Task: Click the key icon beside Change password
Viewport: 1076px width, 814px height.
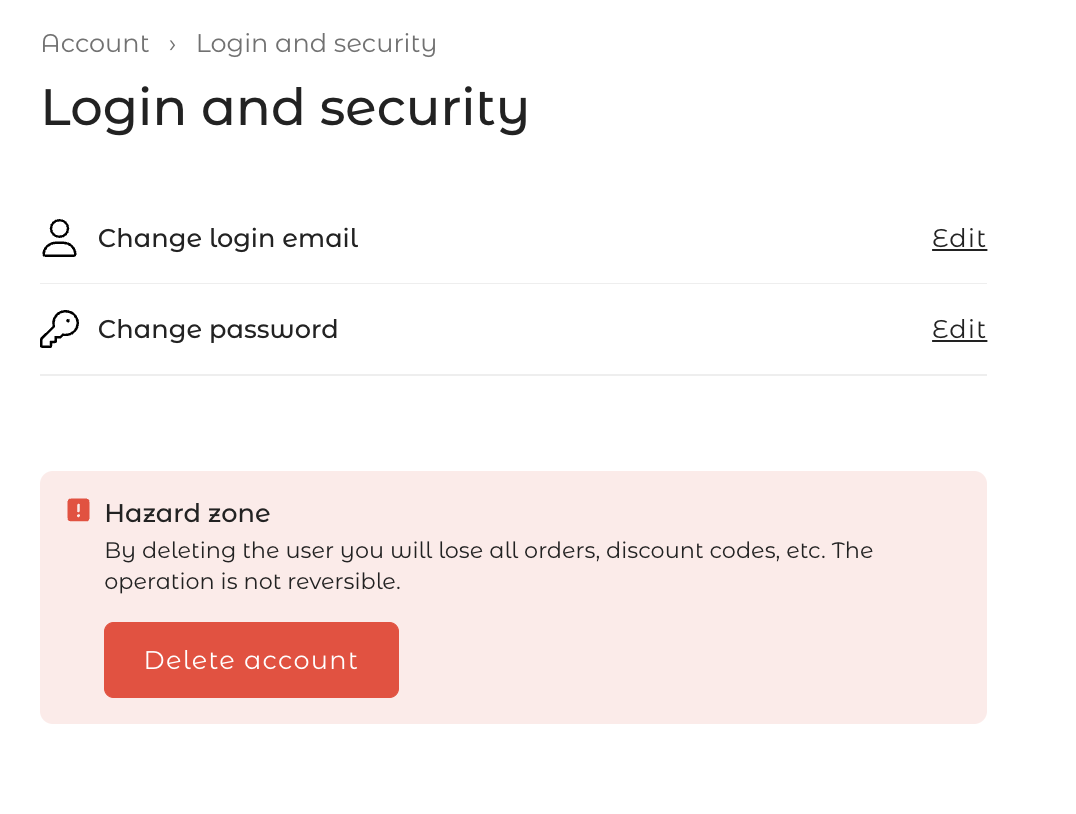Action: click(59, 329)
